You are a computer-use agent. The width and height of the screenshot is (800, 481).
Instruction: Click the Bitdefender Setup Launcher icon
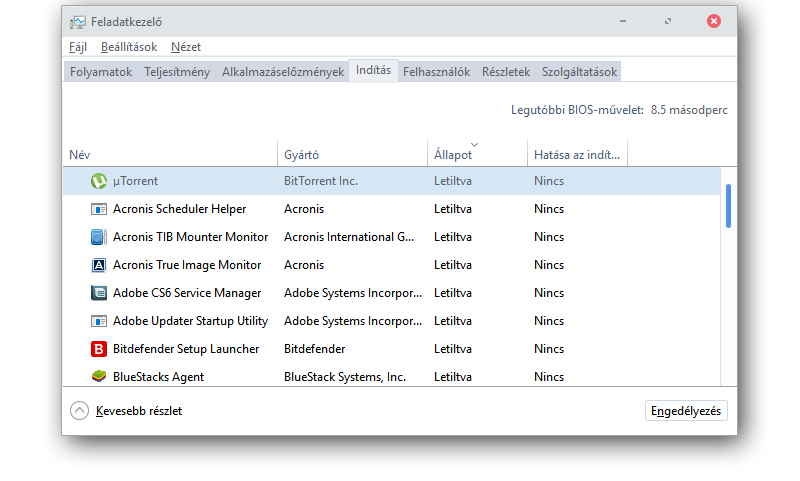99,349
